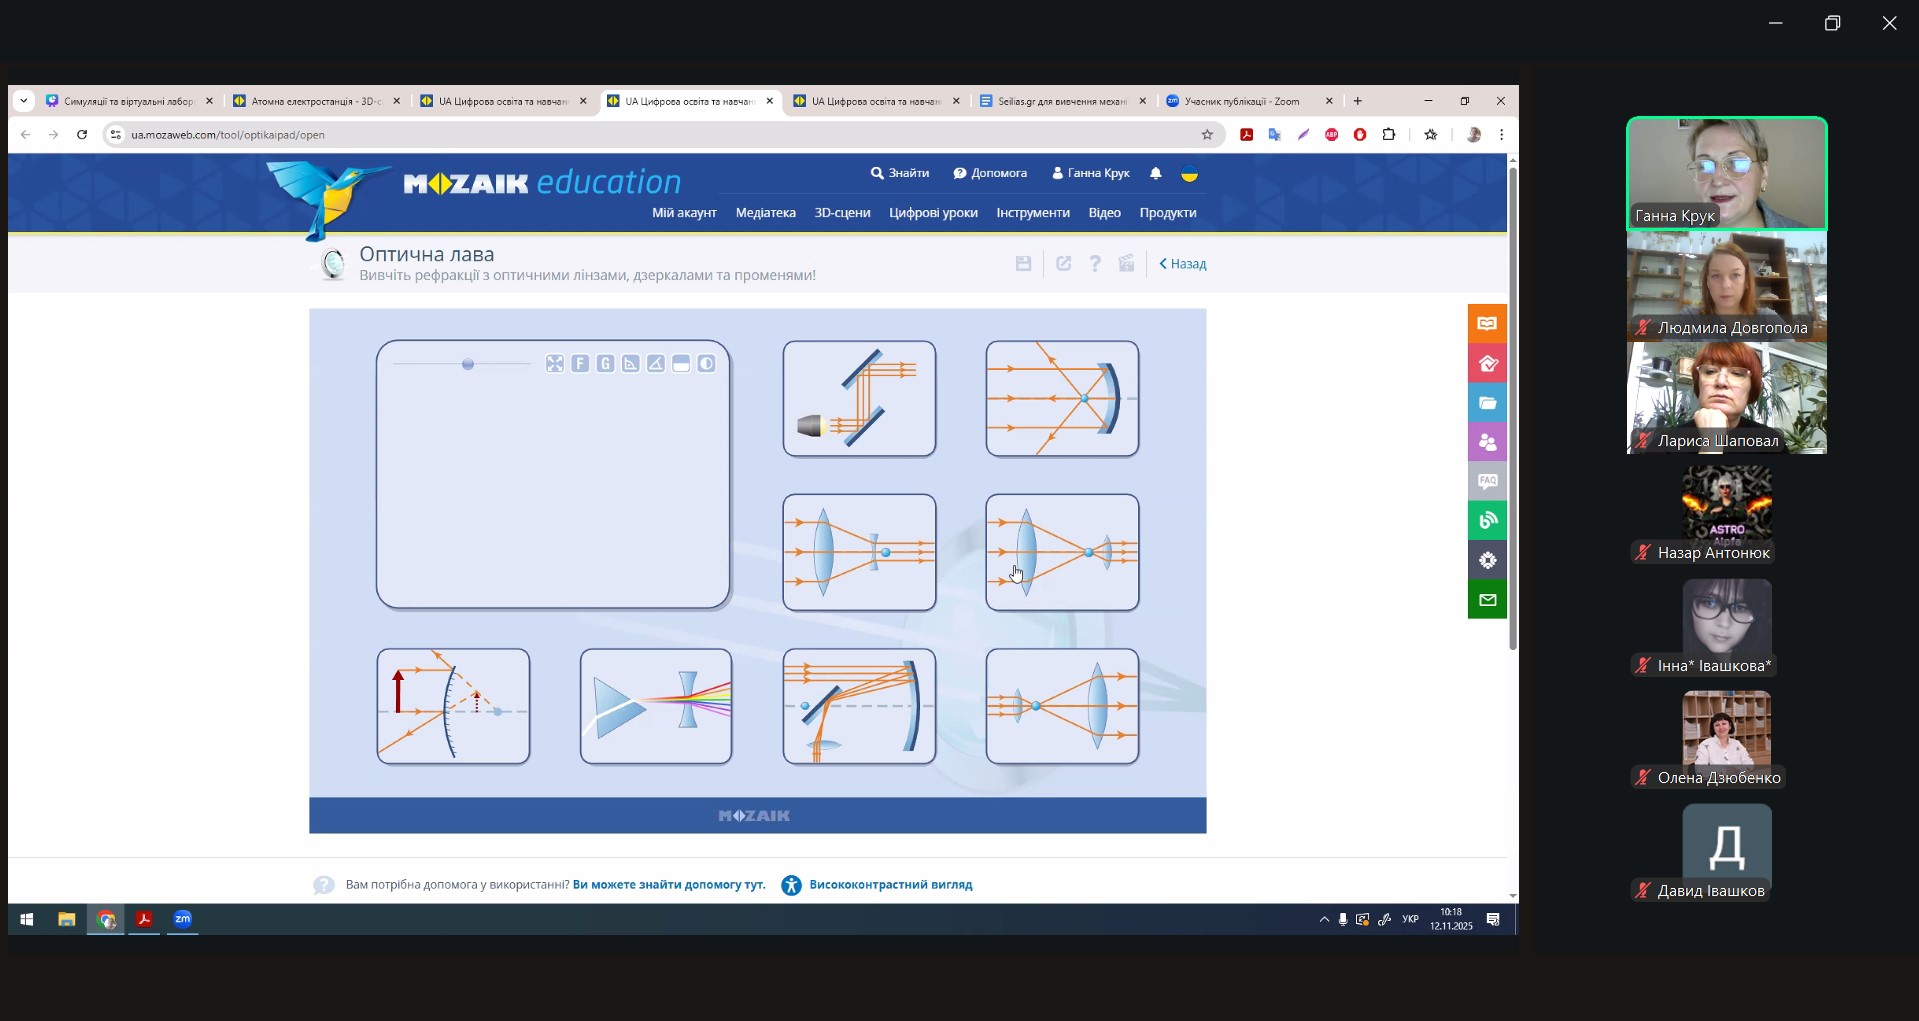Image resolution: width=1919 pixels, height=1021 pixels.
Task: Open the 3D-сцени menu item
Action: point(842,213)
